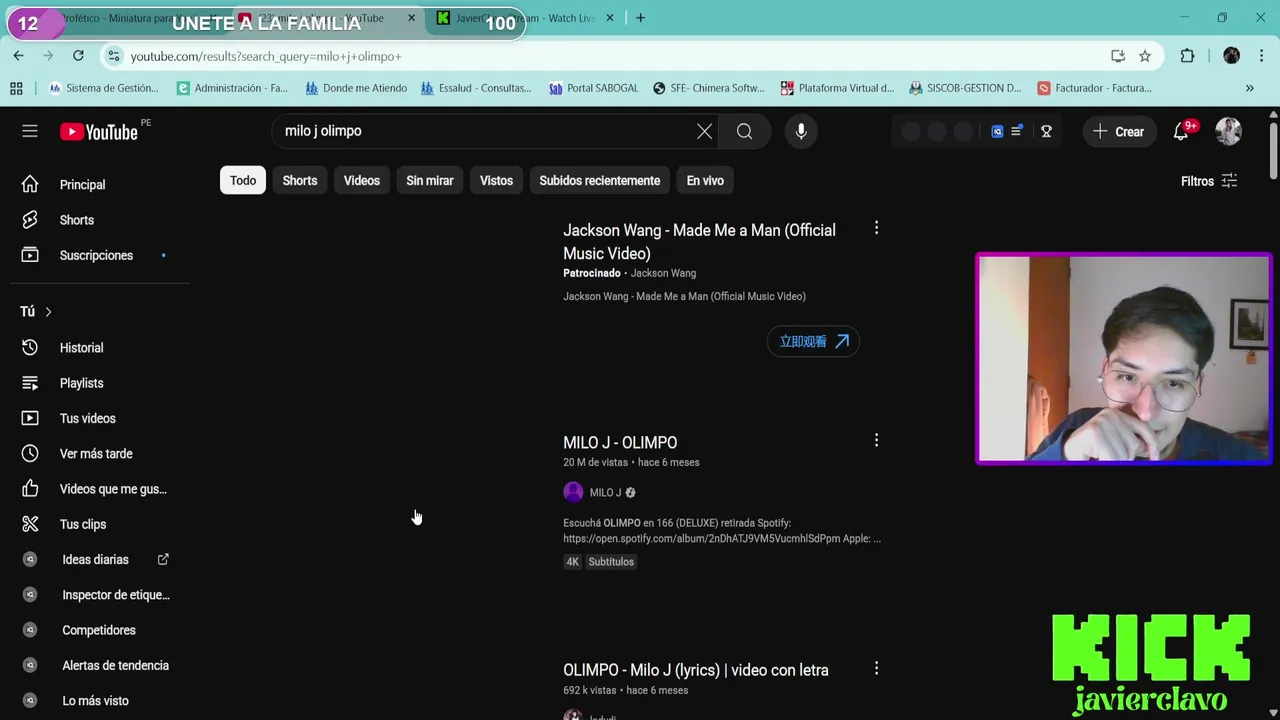
Task: Close the JavierClavo Kick stream tab
Action: (x=609, y=18)
